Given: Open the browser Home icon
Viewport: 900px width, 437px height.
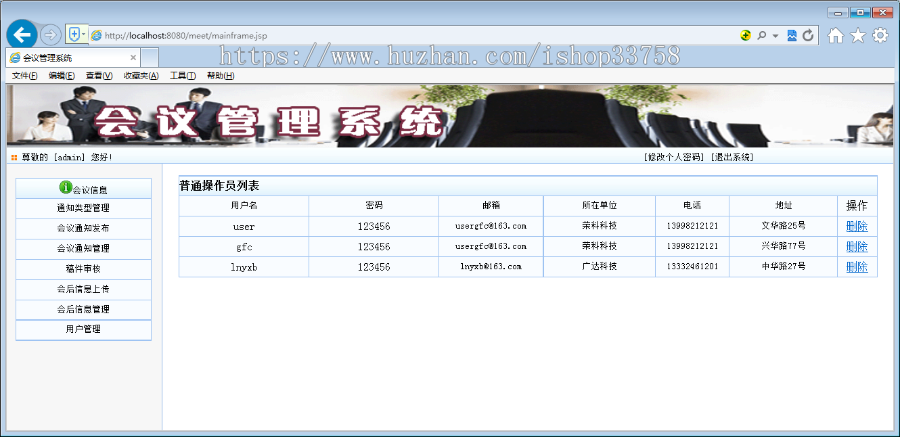Looking at the screenshot, I should point(836,36).
